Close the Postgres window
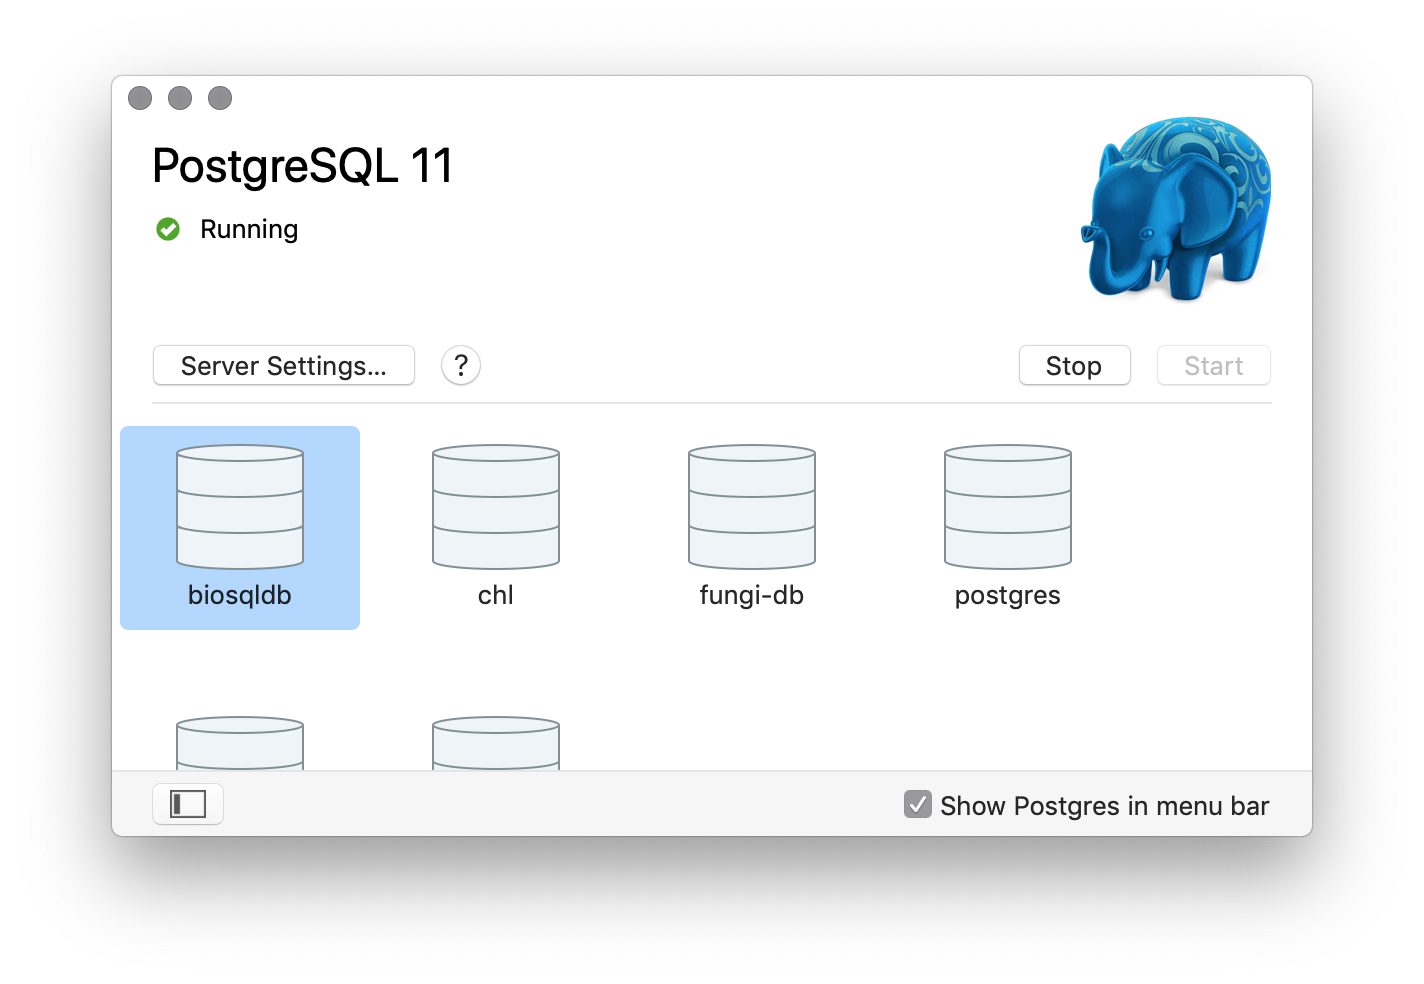This screenshot has width=1424, height=984. (140, 98)
